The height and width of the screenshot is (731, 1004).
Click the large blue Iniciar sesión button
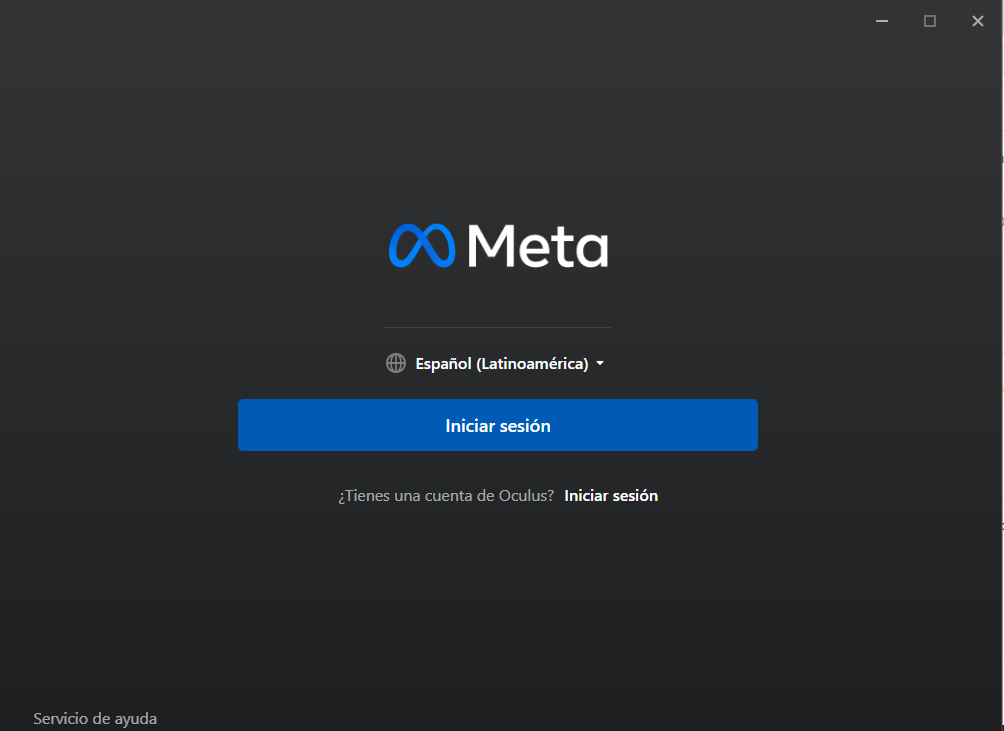coord(498,425)
